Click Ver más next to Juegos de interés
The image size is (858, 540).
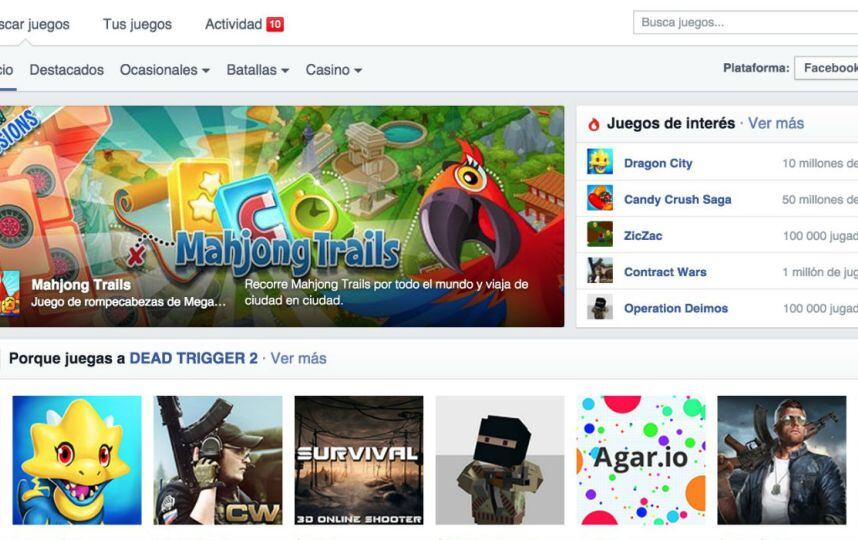tap(776, 123)
